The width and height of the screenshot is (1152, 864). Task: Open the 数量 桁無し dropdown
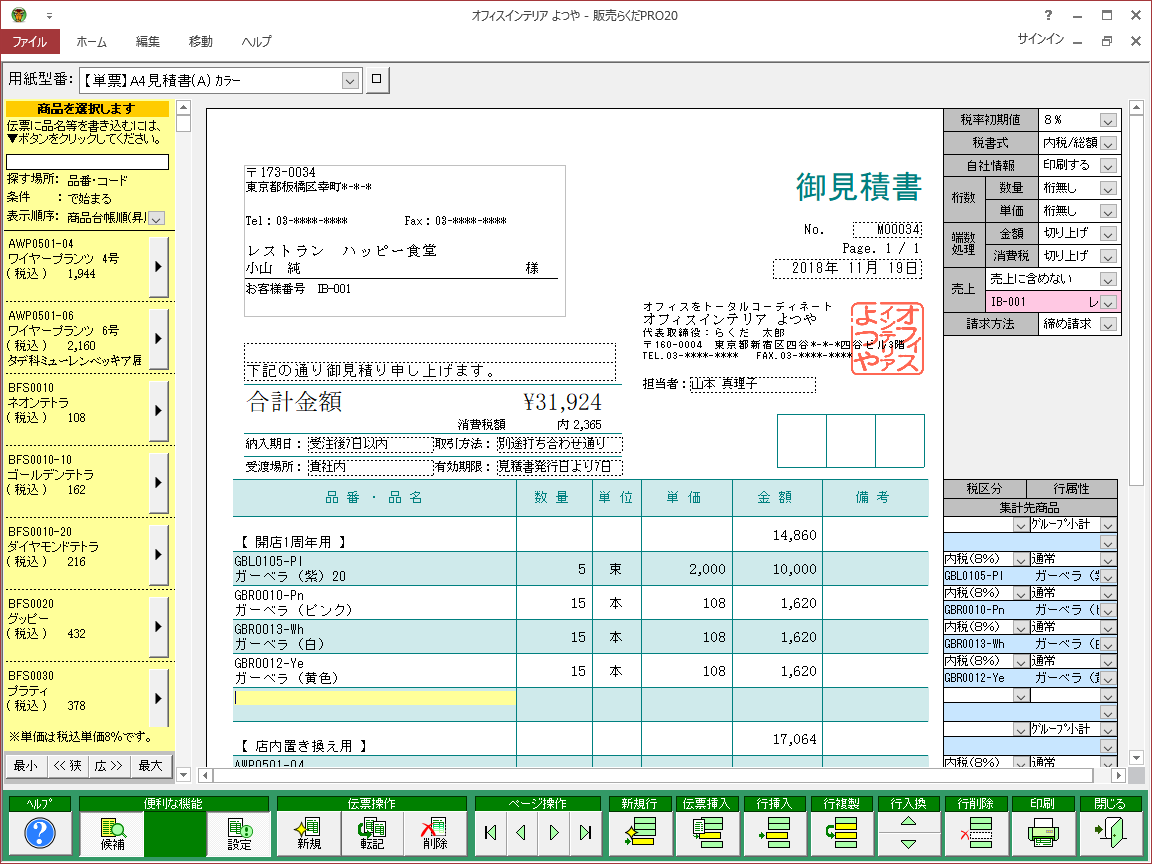1108,189
